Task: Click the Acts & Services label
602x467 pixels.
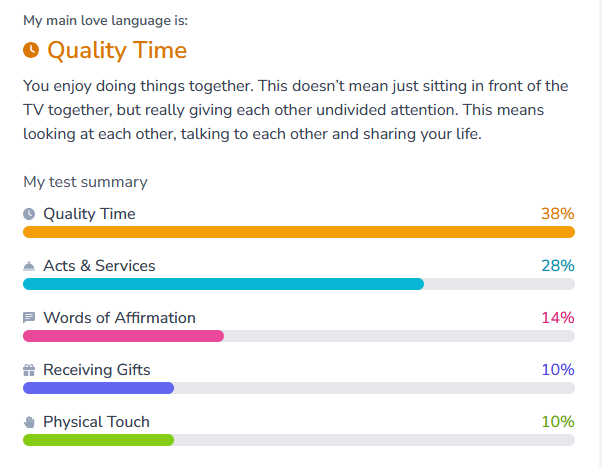Action: pyautogui.click(x=99, y=266)
